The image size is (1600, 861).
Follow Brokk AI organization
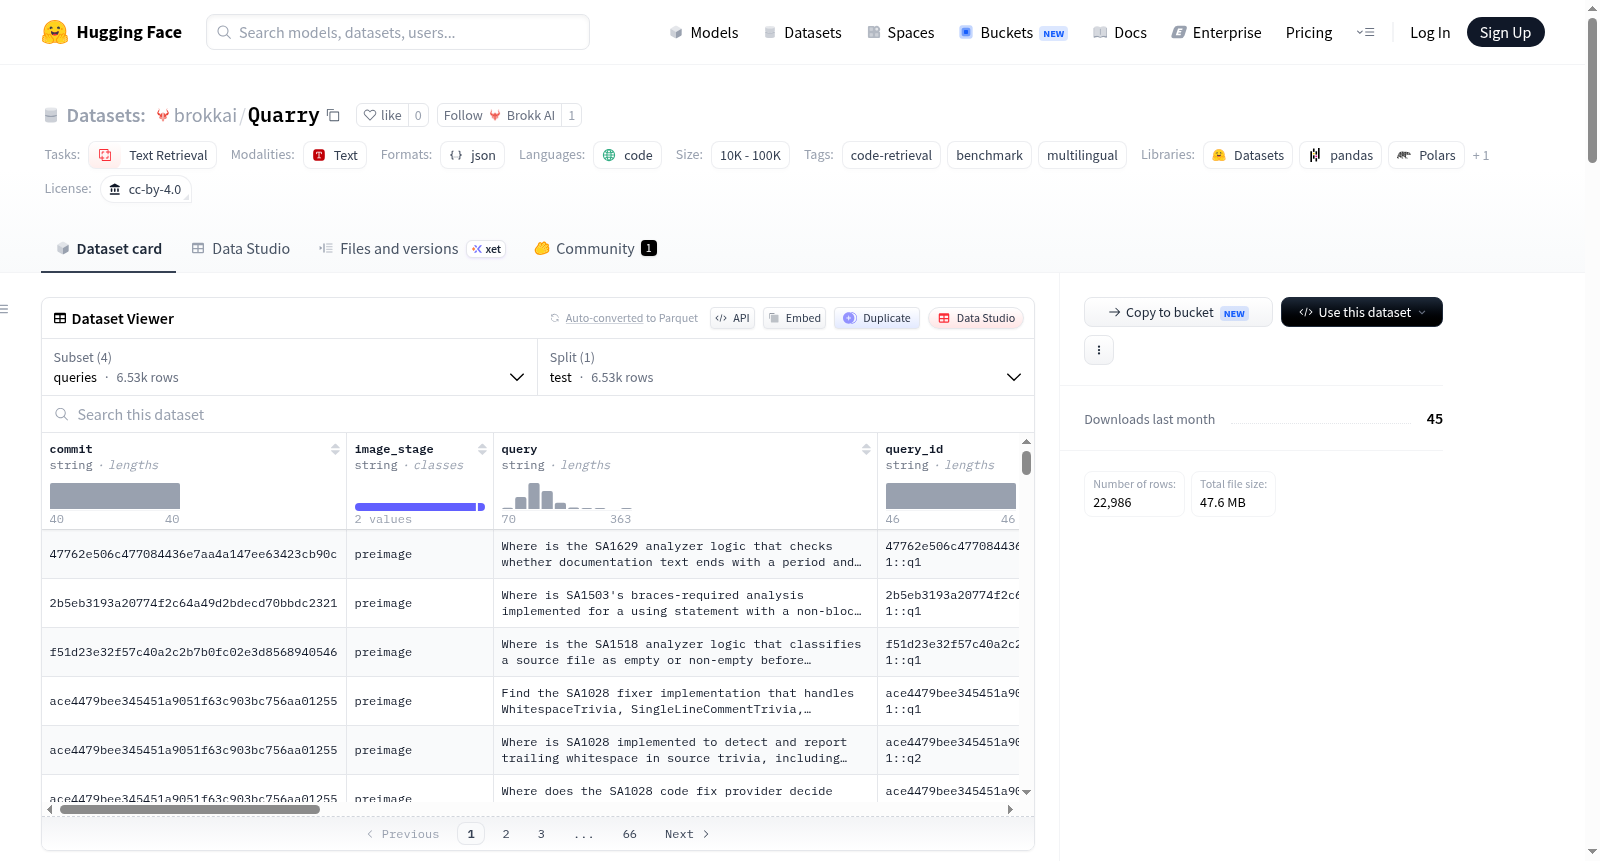point(499,115)
